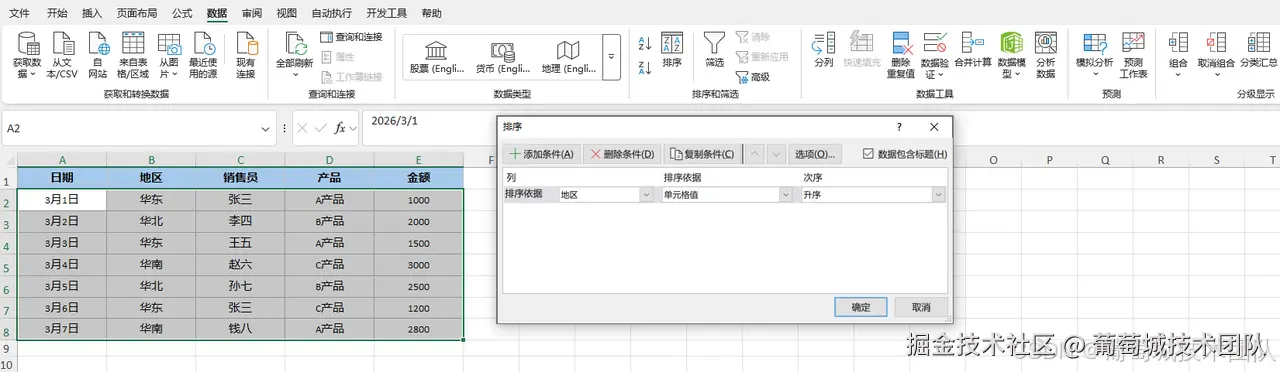Screen dimensions: 1280x372
Task: Select cell containing 钱八
Action: click(x=240, y=329)
